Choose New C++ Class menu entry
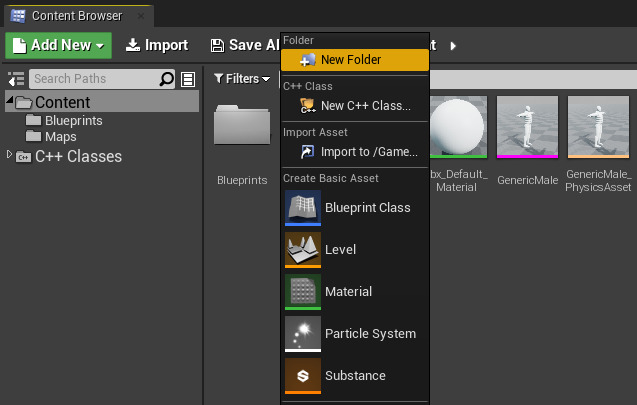 click(355, 106)
